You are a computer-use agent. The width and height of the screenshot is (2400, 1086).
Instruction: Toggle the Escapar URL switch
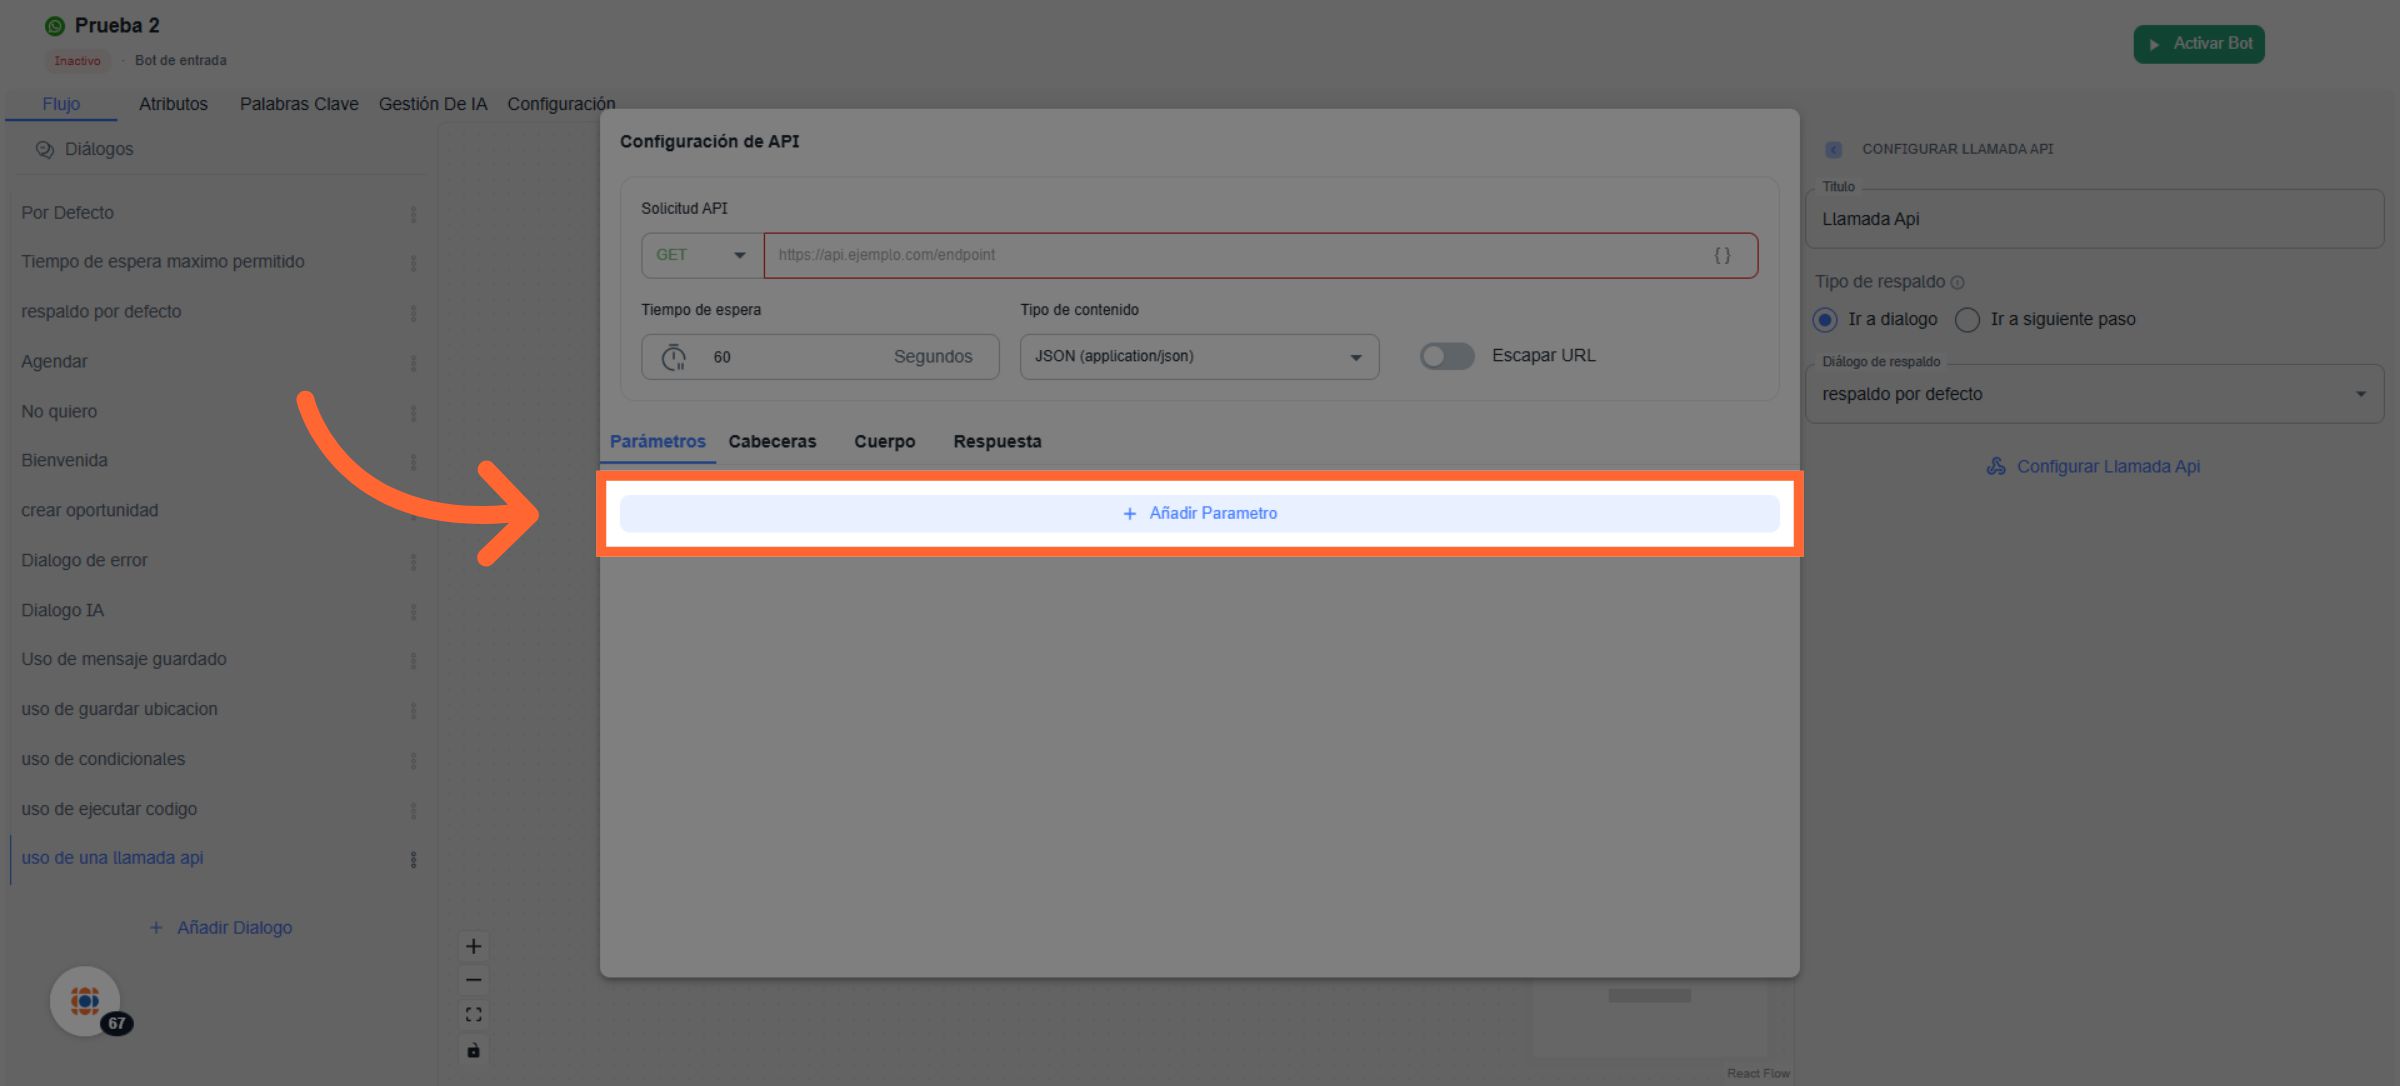1446,356
